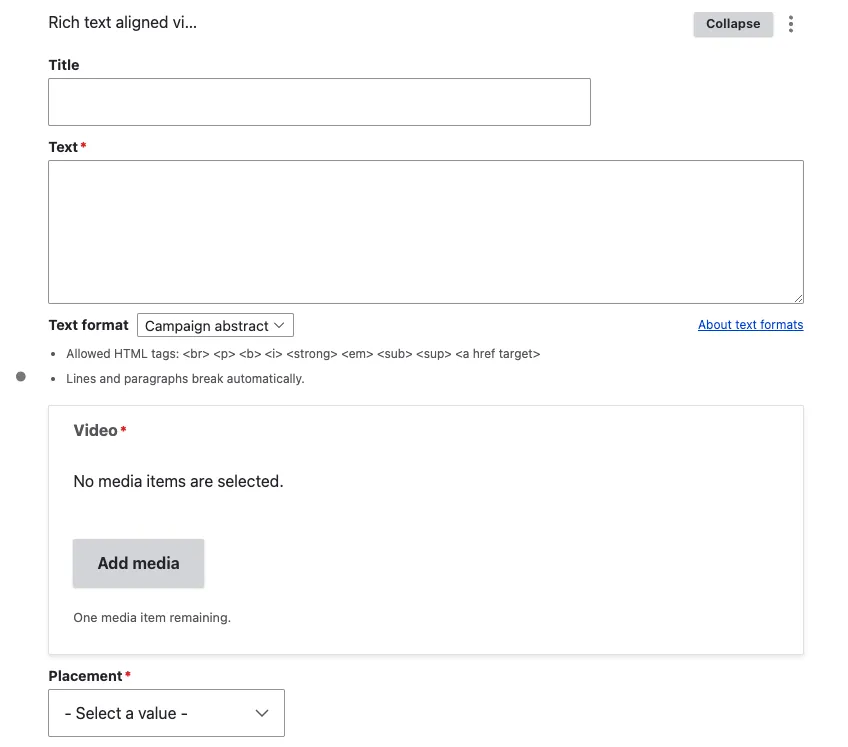The image size is (848, 747).
Task: Click the Video section heading
Action: (95, 430)
